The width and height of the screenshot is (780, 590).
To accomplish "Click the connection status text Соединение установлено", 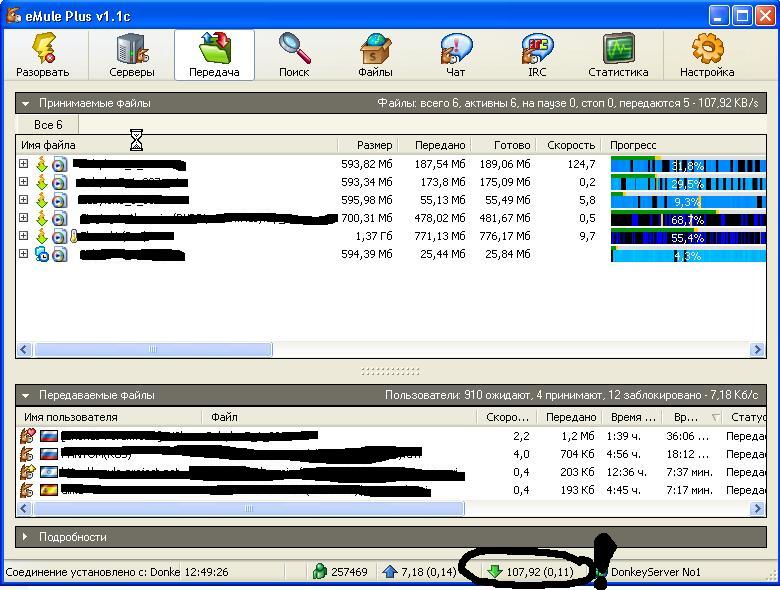I will [93, 572].
